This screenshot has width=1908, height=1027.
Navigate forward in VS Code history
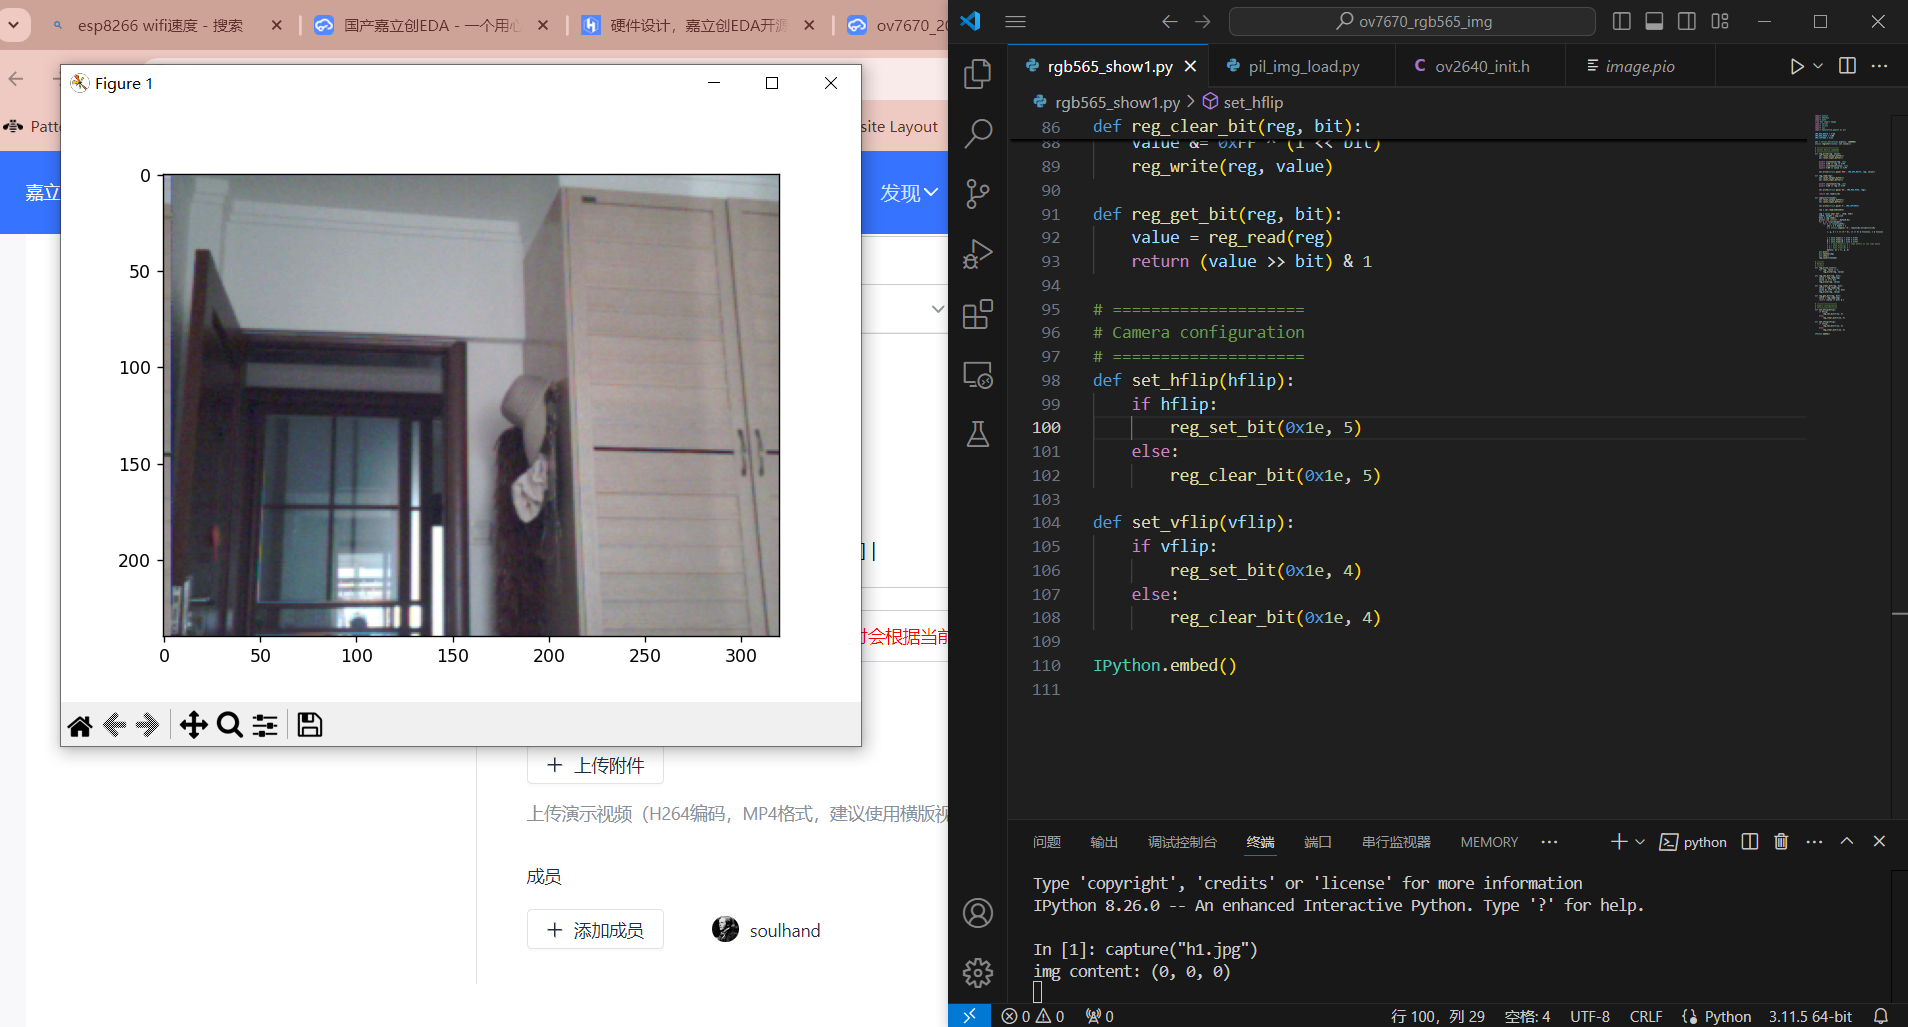(x=1203, y=21)
